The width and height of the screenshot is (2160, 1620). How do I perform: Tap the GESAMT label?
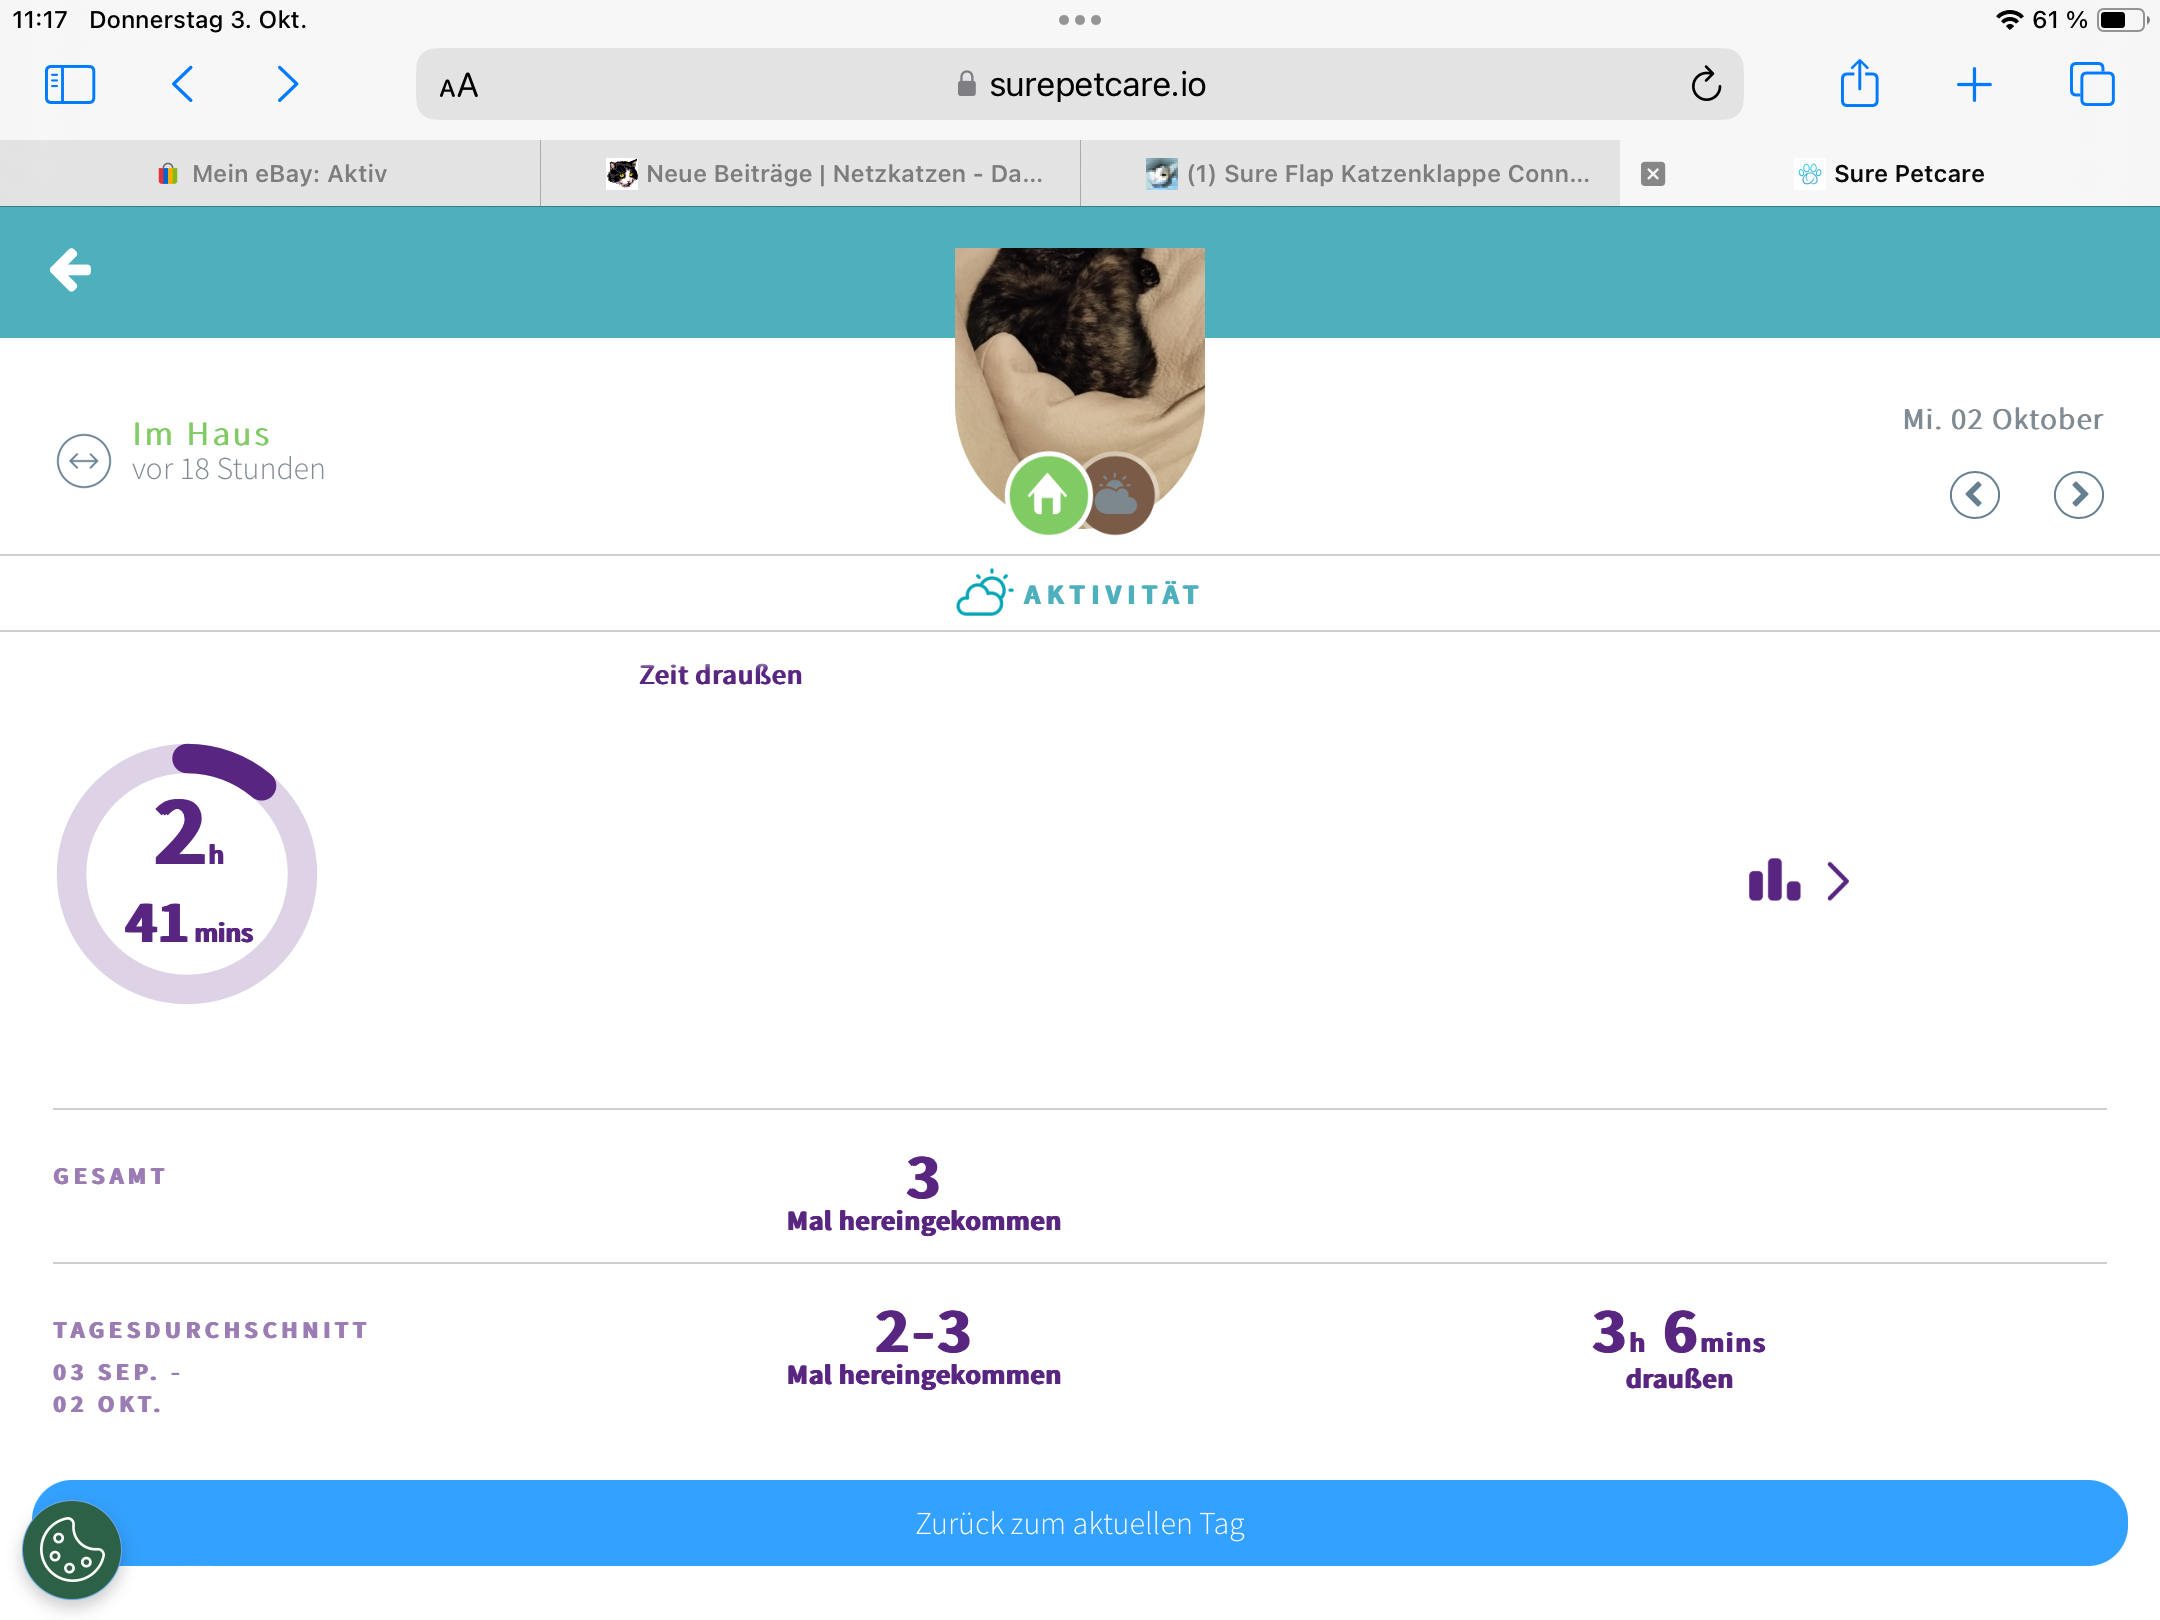109,1176
